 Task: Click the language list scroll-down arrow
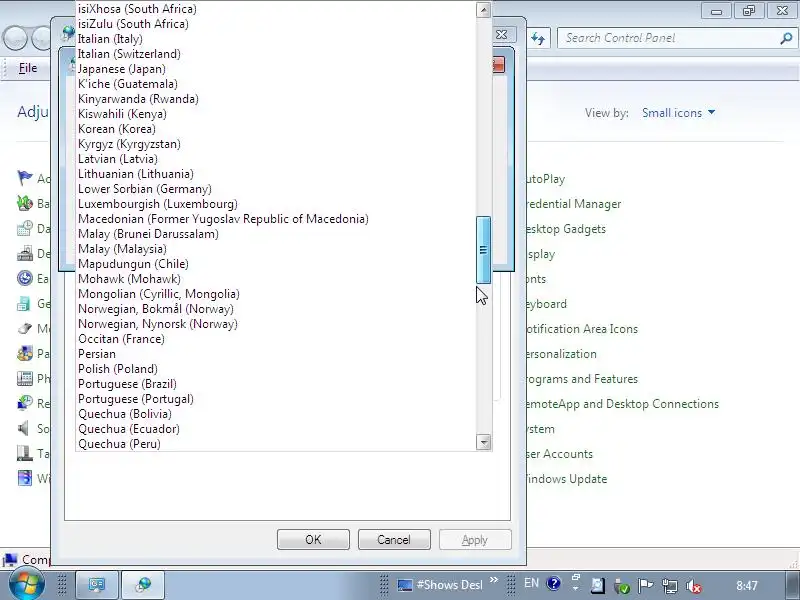tap(483, 442)
